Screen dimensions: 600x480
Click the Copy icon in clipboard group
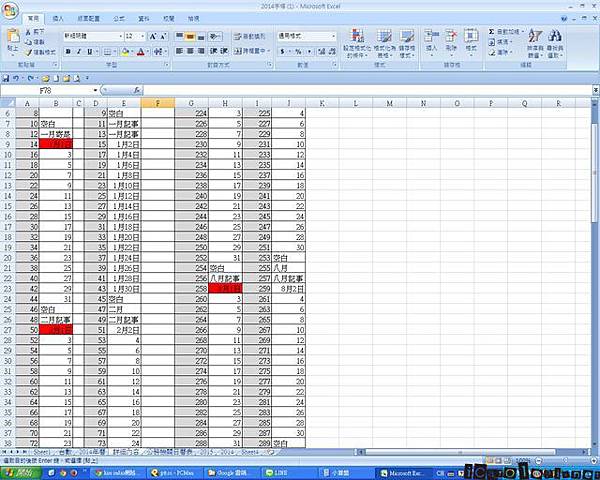point(28,42)
